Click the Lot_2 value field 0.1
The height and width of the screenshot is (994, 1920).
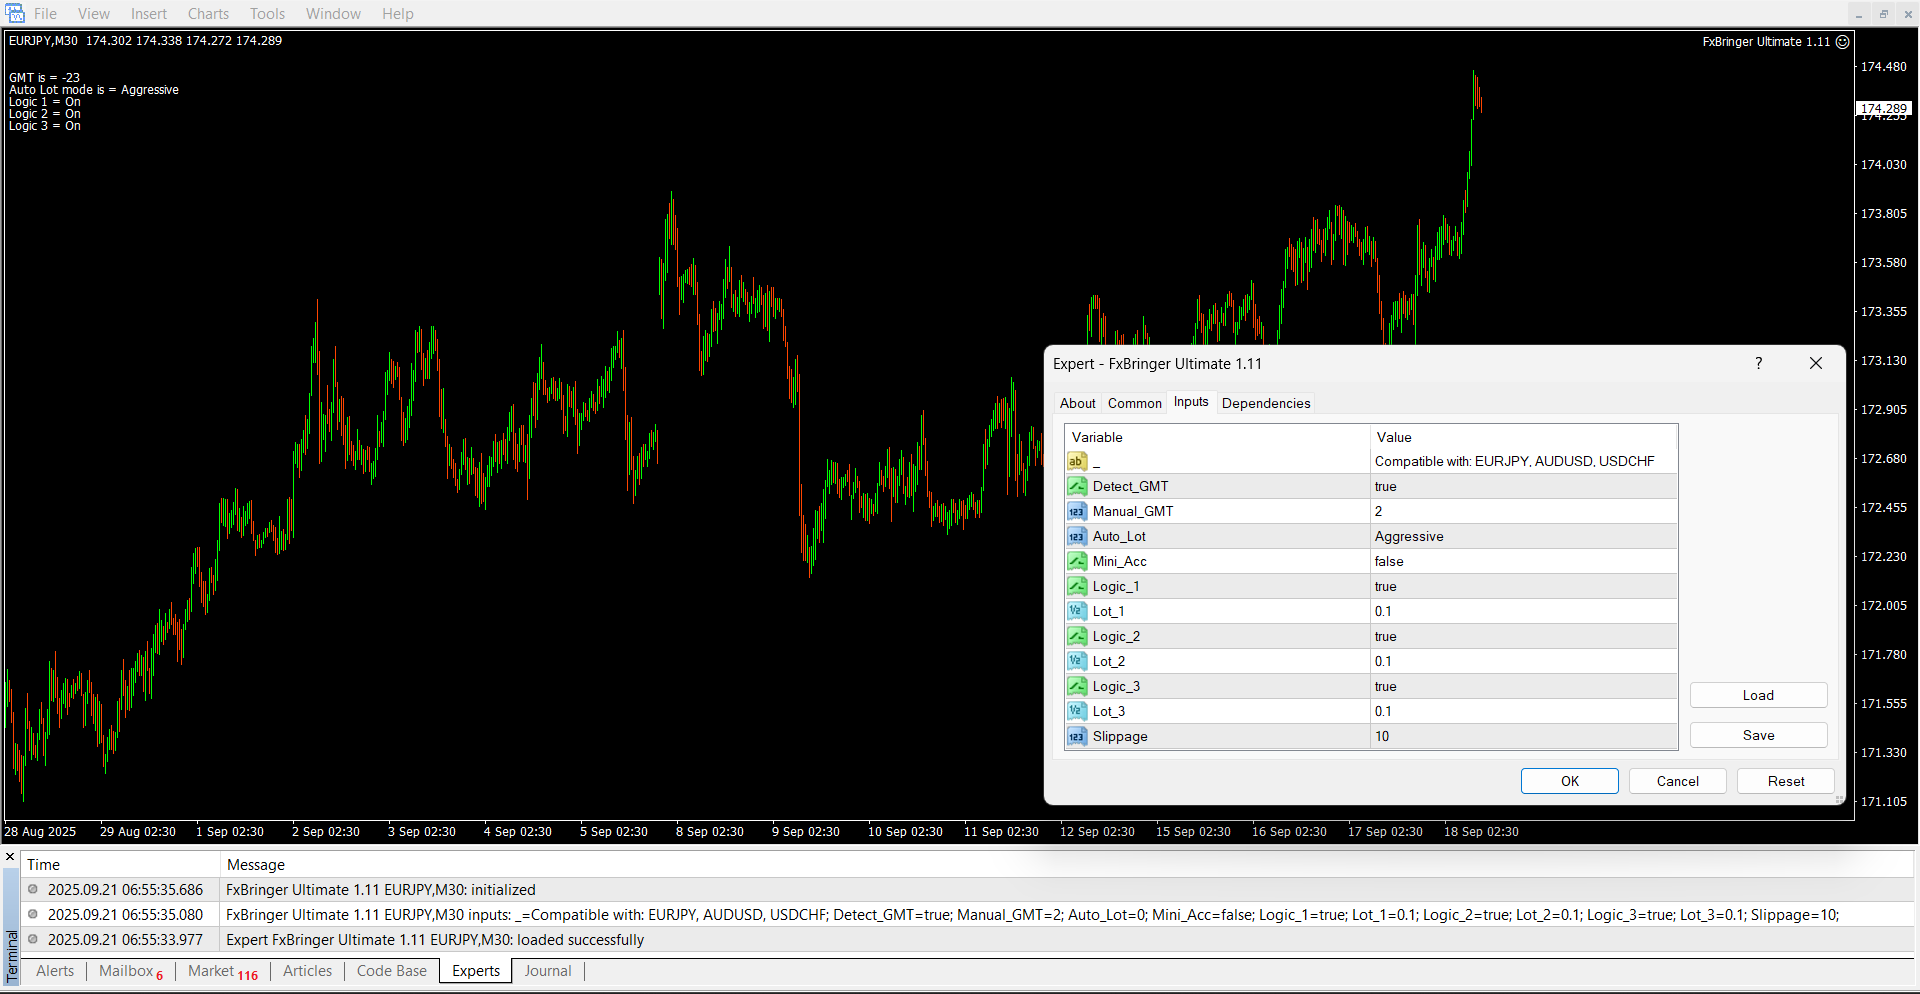click(x=1523, y=661)
